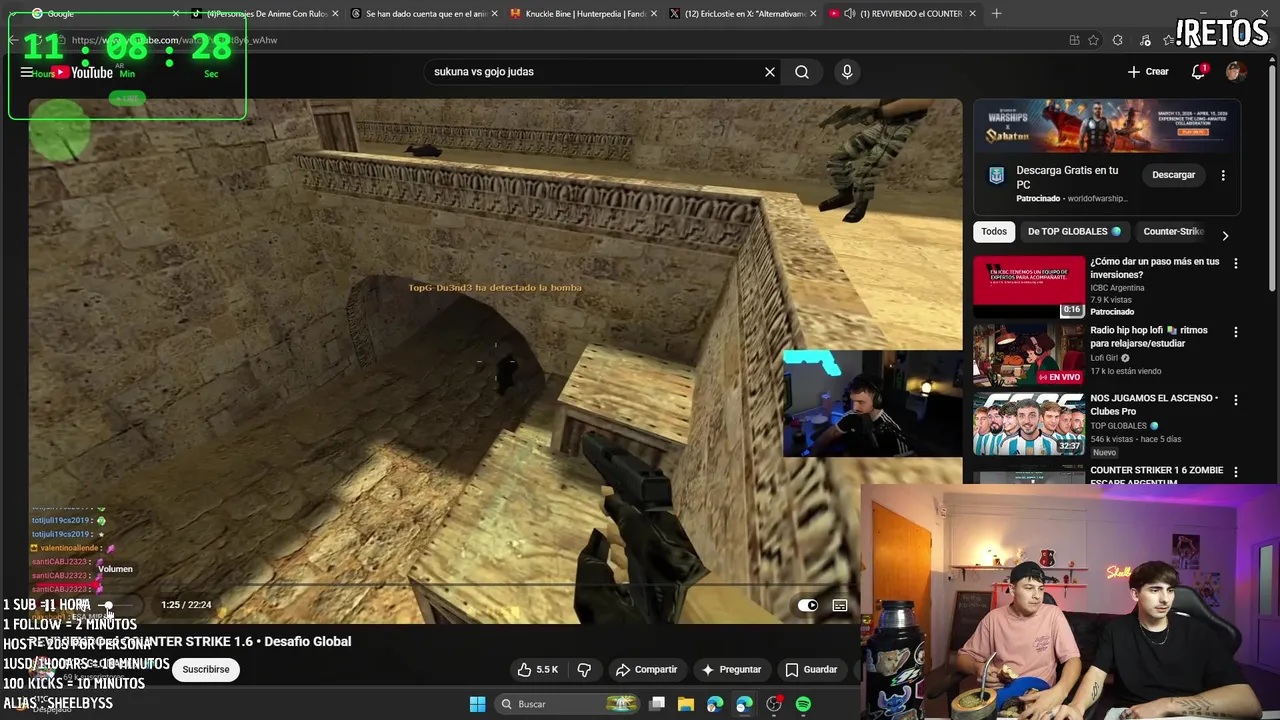
Task: Open '¿Cómo dar un paso más' title
Action: 1154,268
